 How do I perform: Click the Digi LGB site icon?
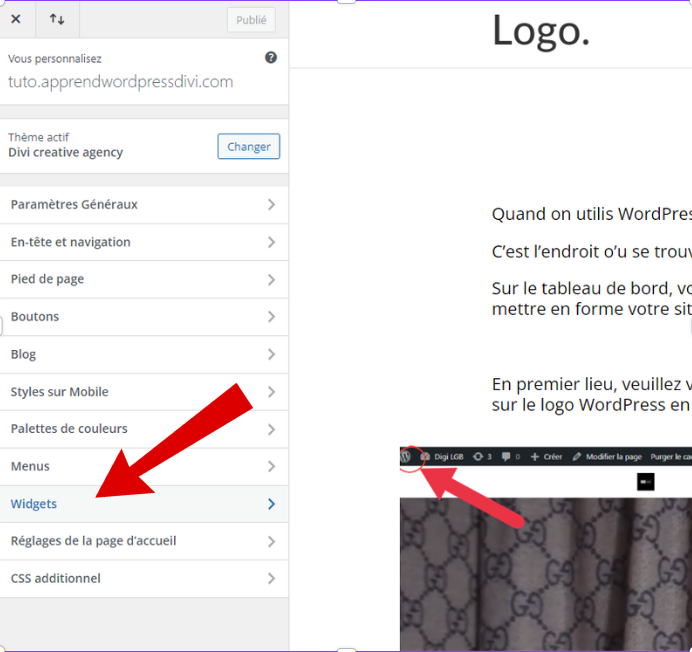pyautogui.click(x=425, y=456)
